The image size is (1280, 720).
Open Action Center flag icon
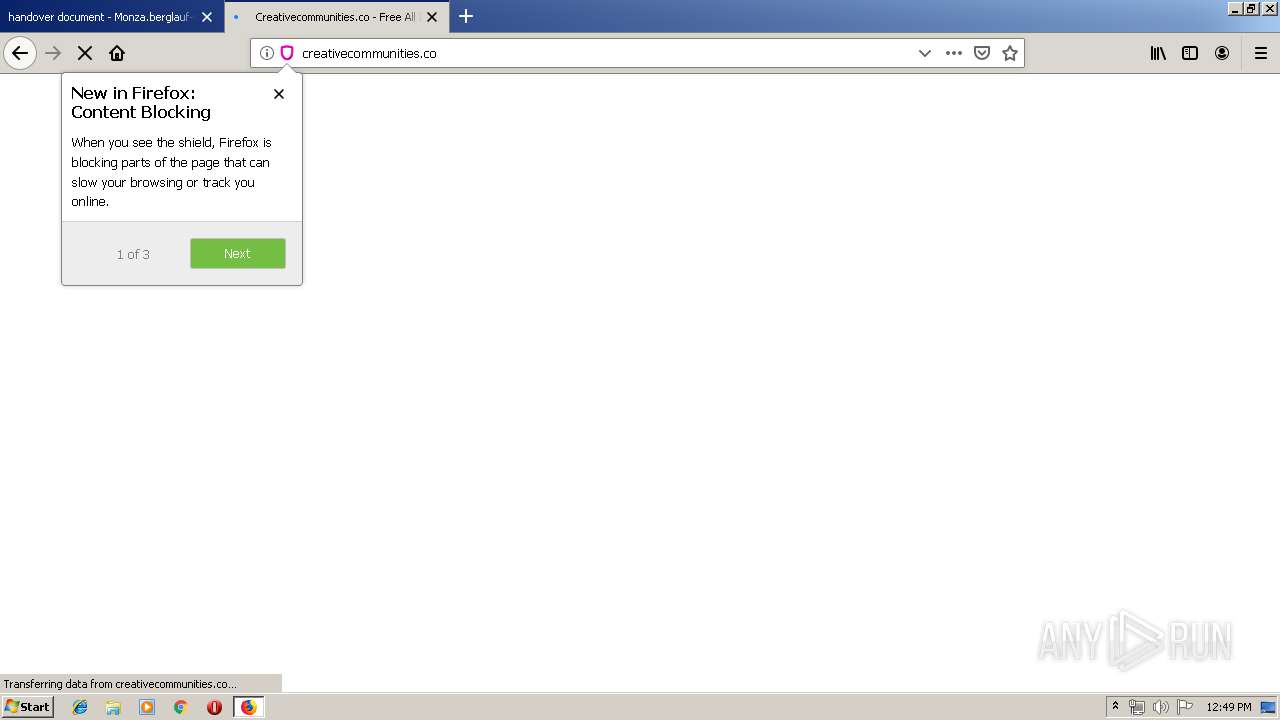click(x=1185, y=707)
